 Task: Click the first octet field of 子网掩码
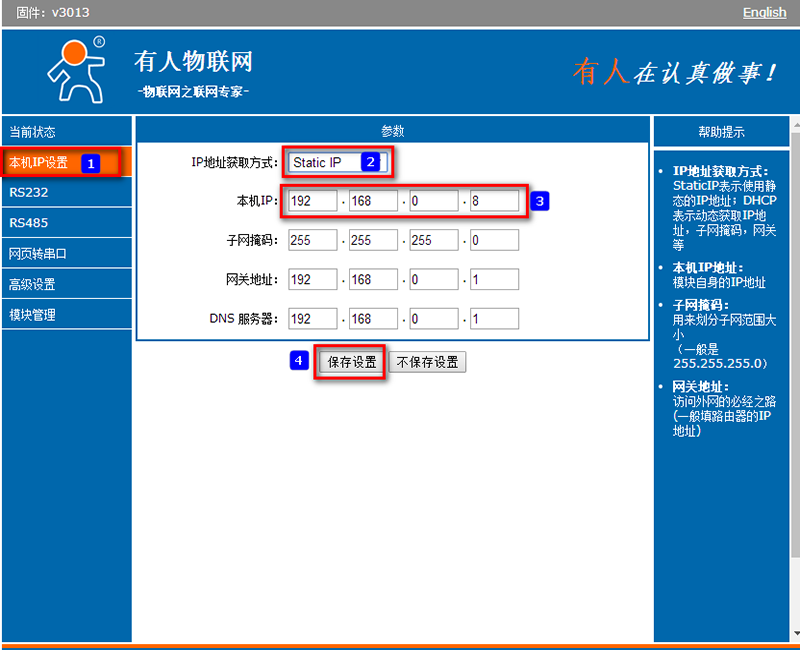coord(312,241)
